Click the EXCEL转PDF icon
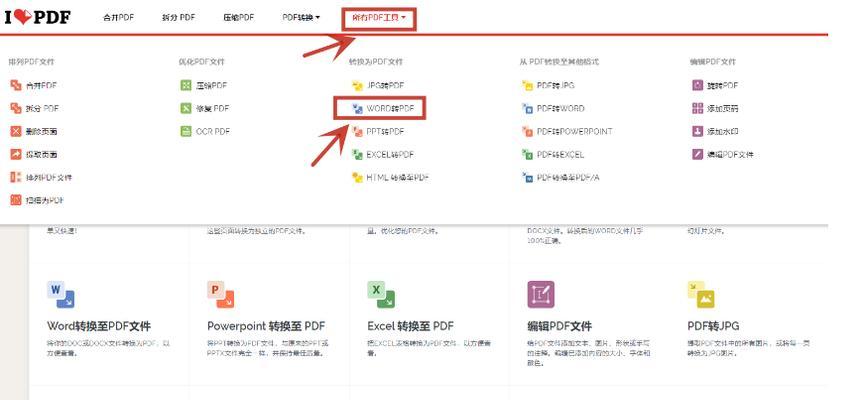This screenshot has height=400, width=865. [x=357, y=154]
